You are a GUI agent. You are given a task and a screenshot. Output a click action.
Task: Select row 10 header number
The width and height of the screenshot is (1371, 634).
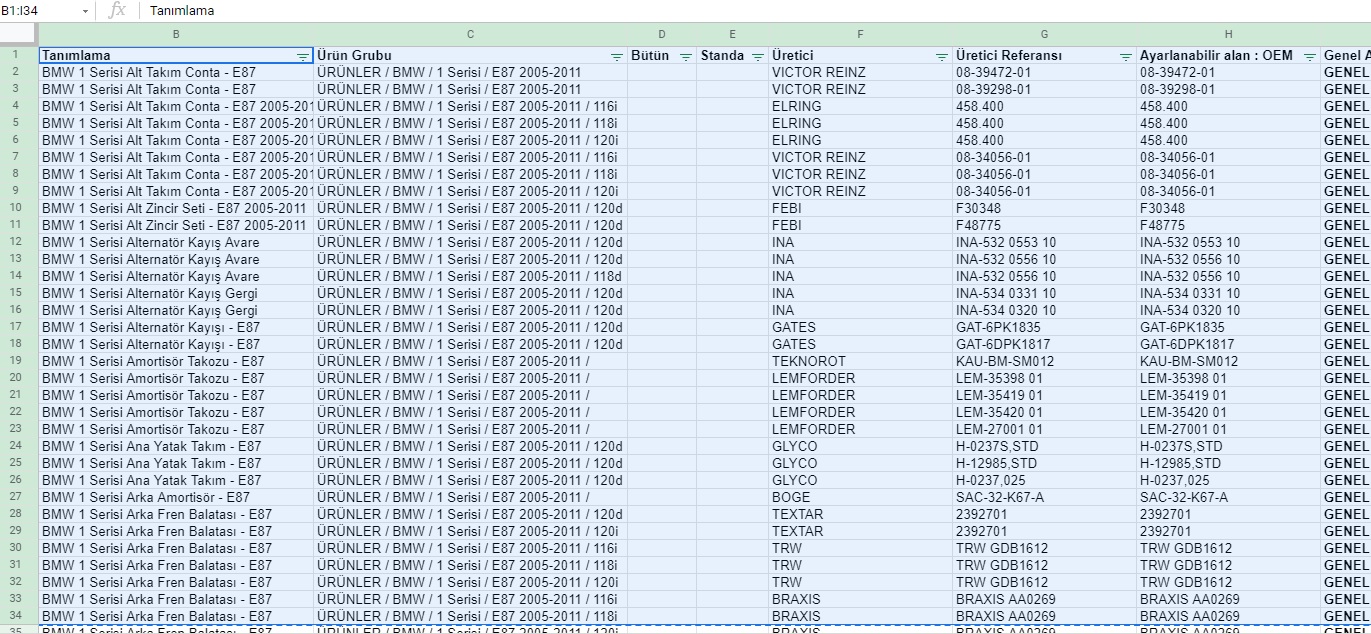(18, 208)
